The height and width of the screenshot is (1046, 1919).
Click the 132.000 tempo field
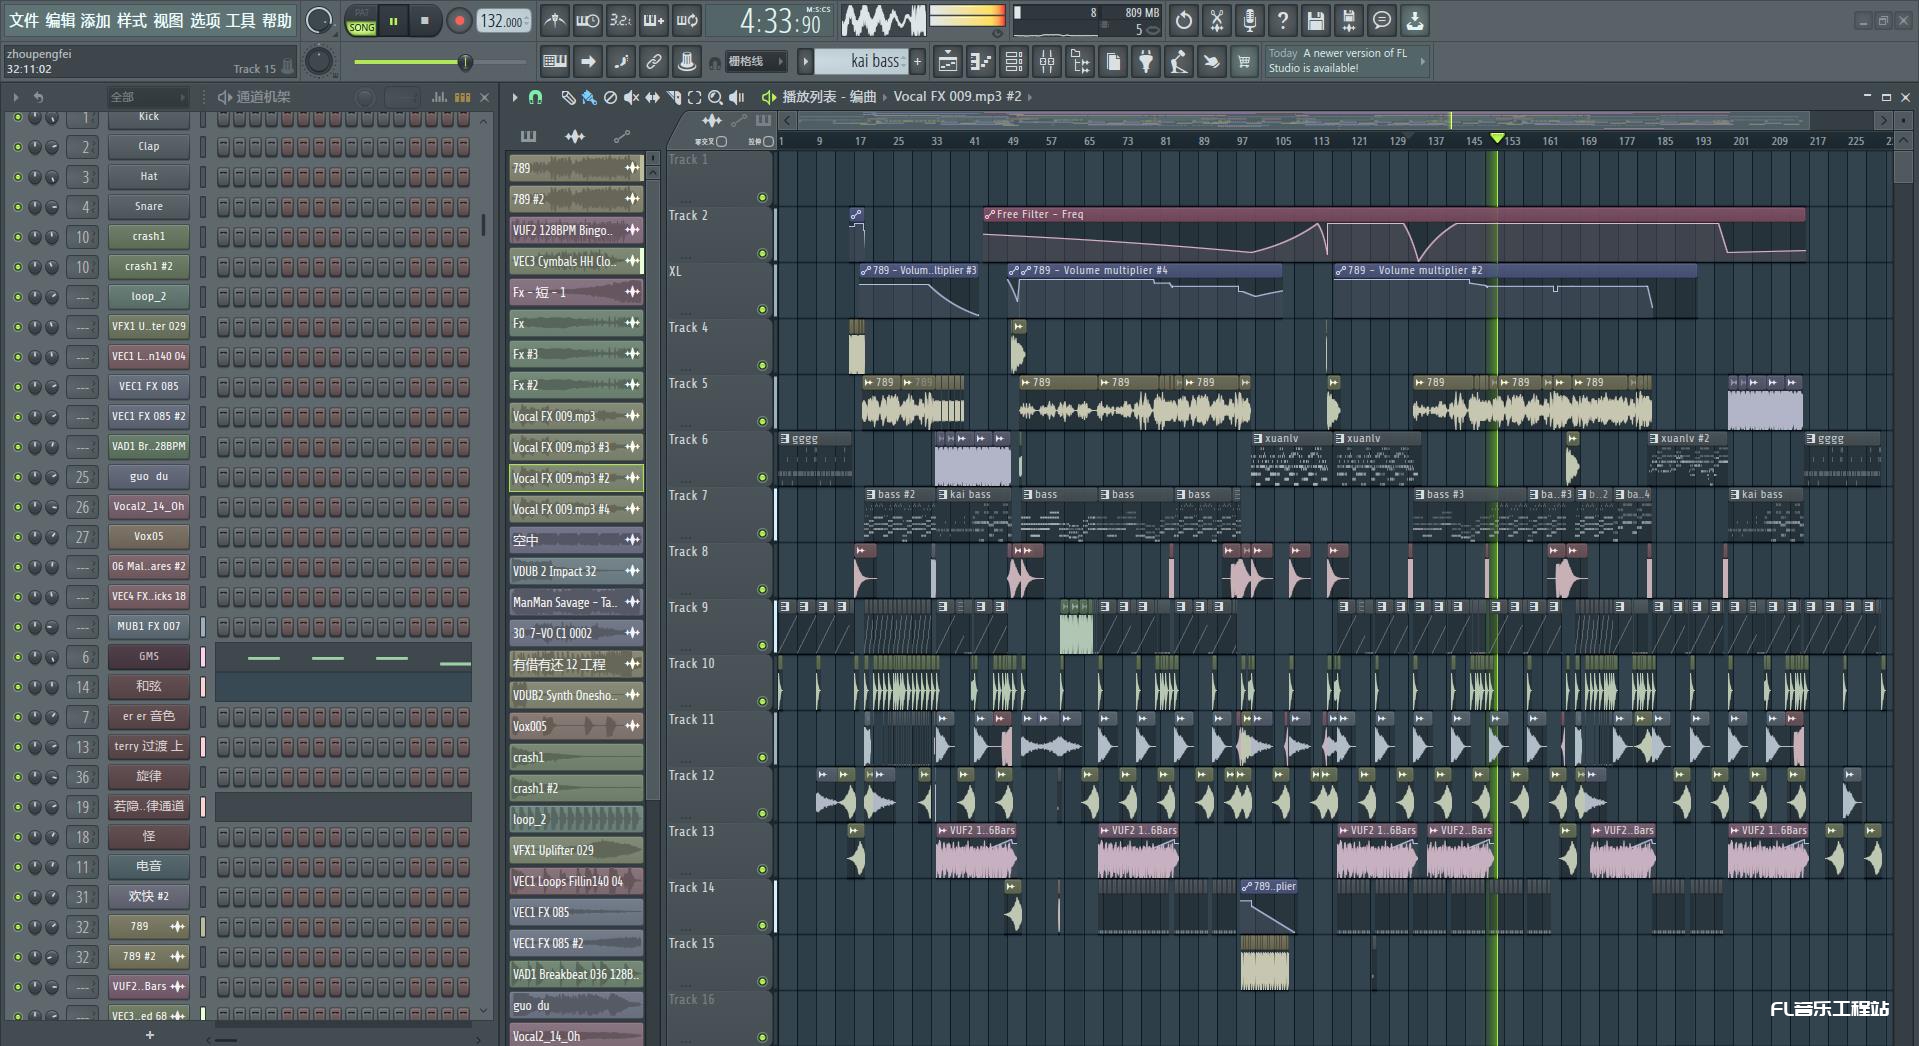click(x=503, y=21)
